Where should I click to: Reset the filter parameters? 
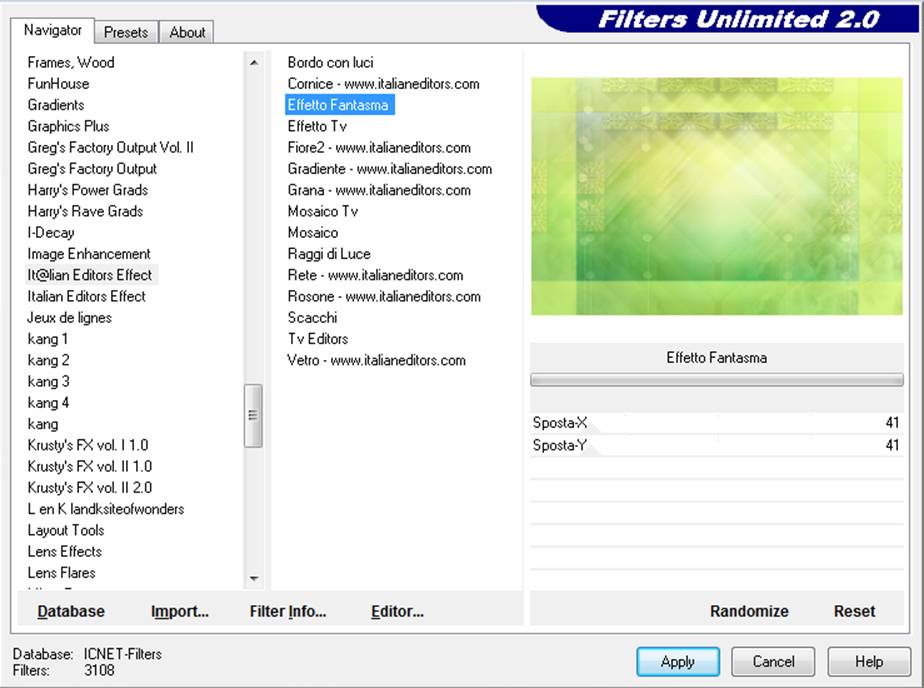point(854,611)
